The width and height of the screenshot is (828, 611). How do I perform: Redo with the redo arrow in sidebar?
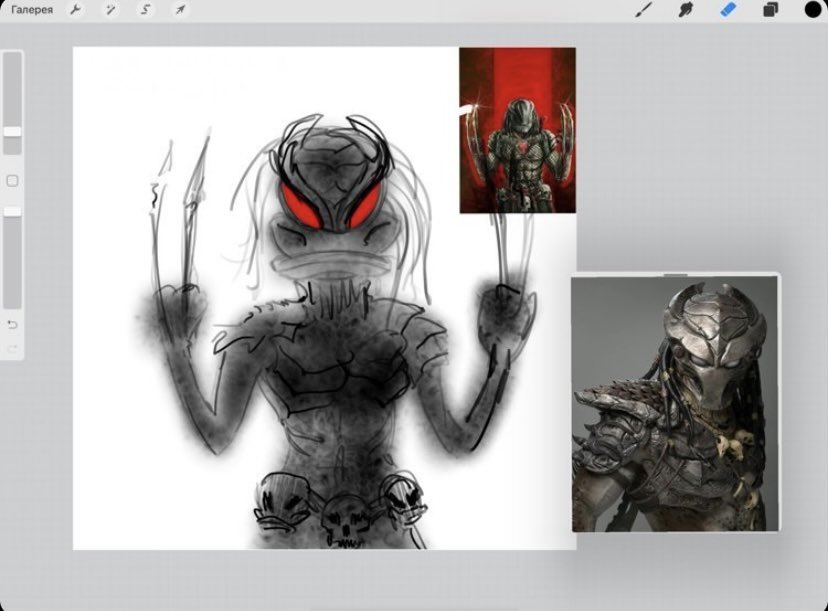pyautogui.click(x=13, y=347)
